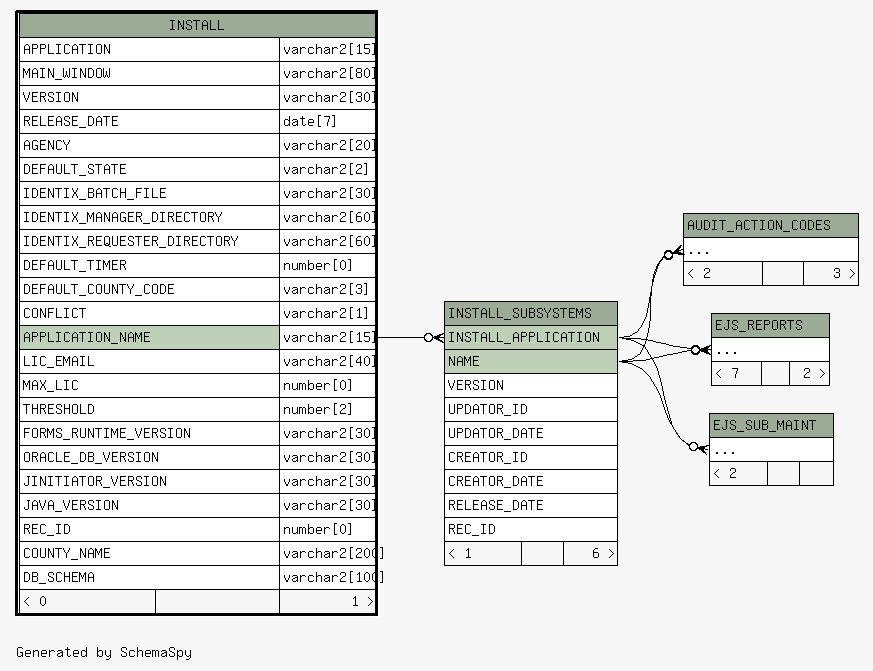The image size is (873, 671).
Task: Click the RELEASE_DATE date[7] type cell
Action: (x=327, y=121)
